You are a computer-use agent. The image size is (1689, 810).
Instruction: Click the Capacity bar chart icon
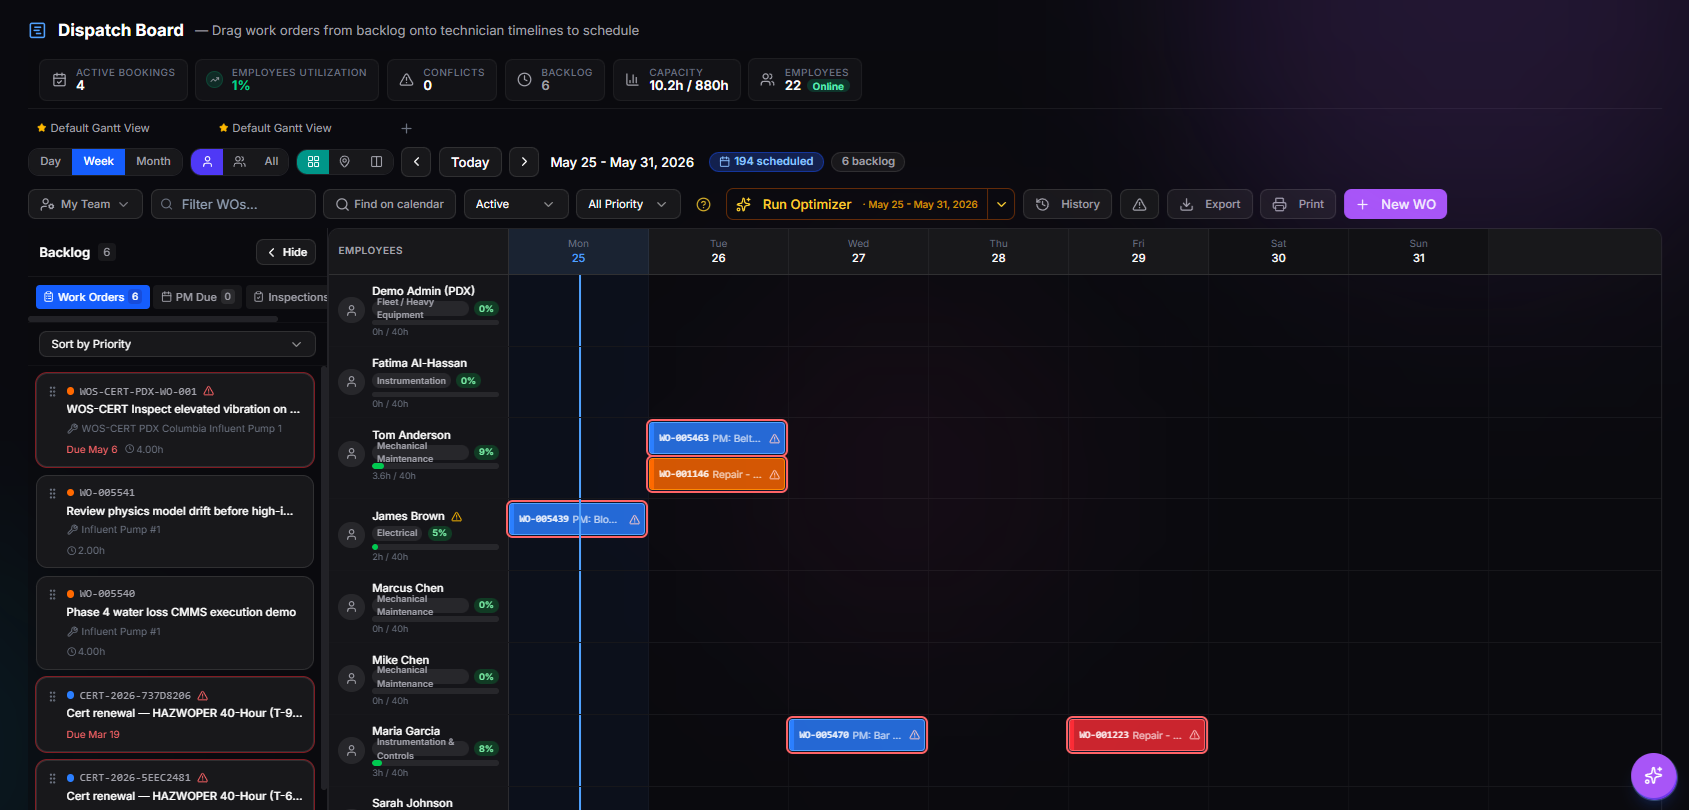632,80
